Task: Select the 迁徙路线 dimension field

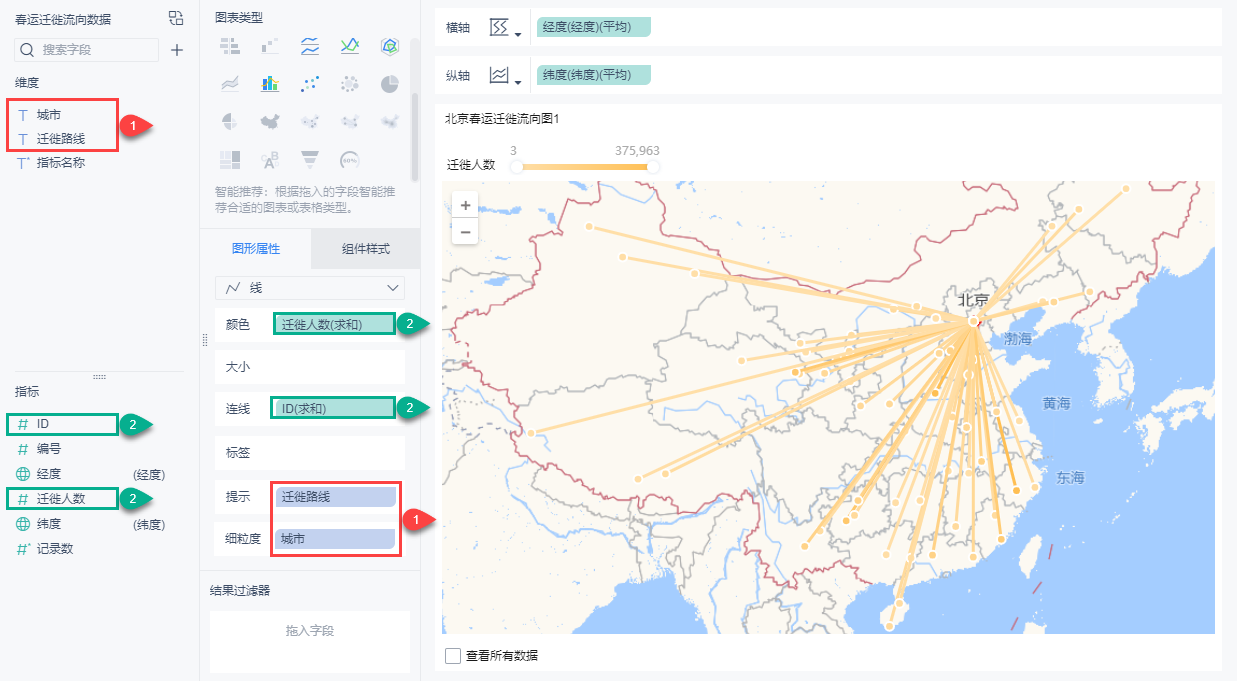Action: coord(61,139)
